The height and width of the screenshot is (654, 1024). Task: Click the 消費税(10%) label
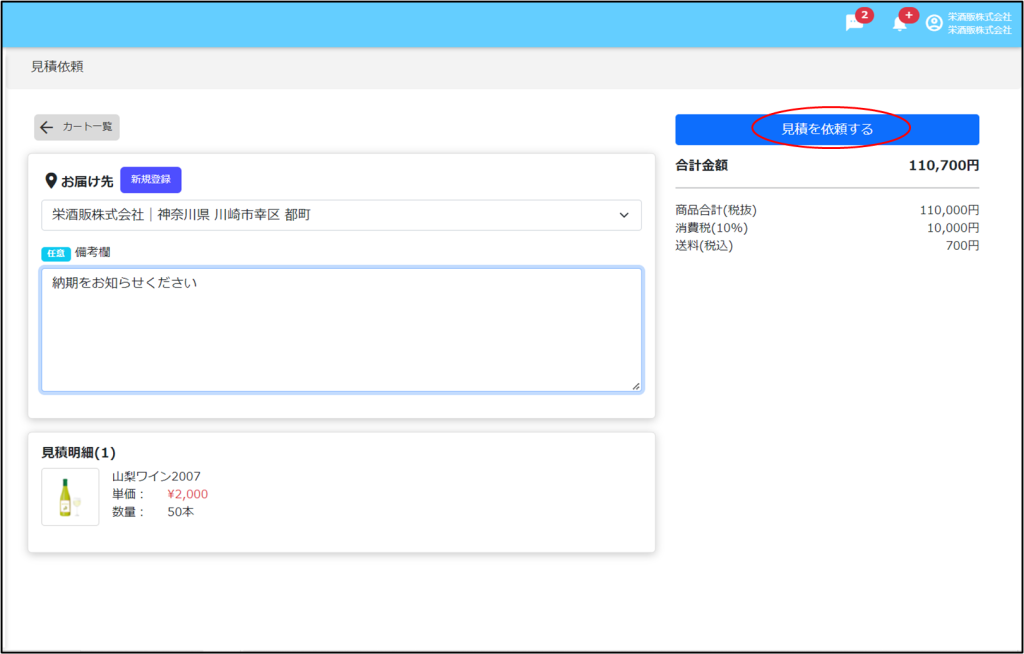[711, 228]
